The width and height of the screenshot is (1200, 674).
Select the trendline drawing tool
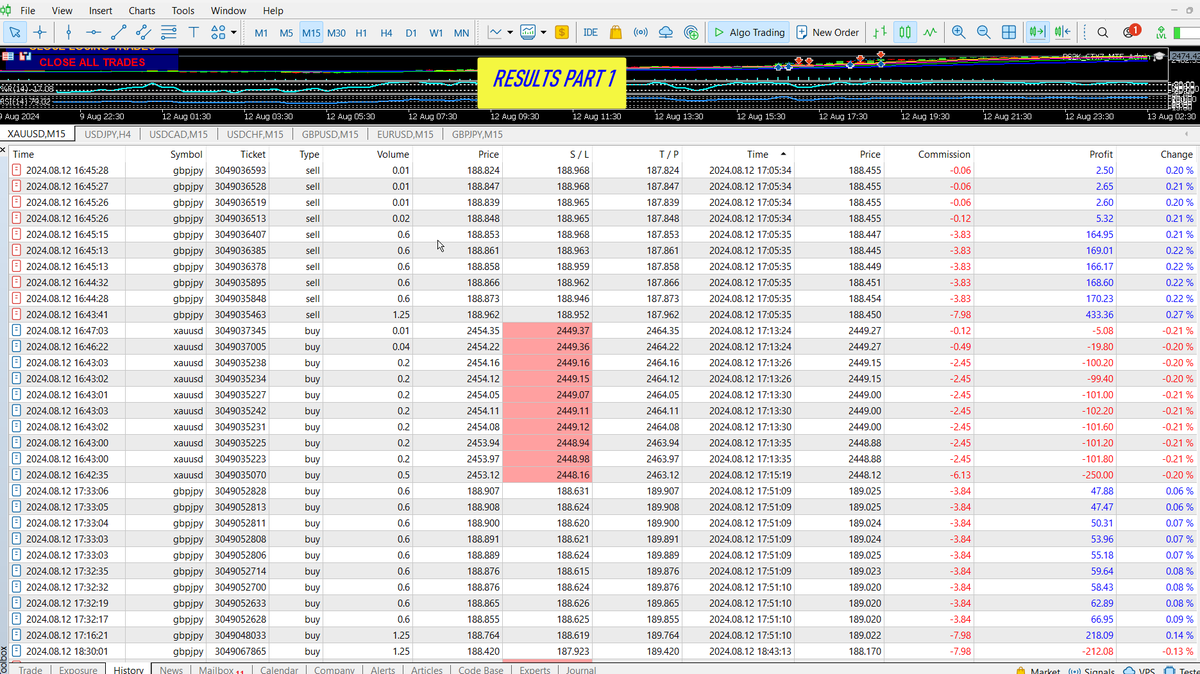point(119,32)
